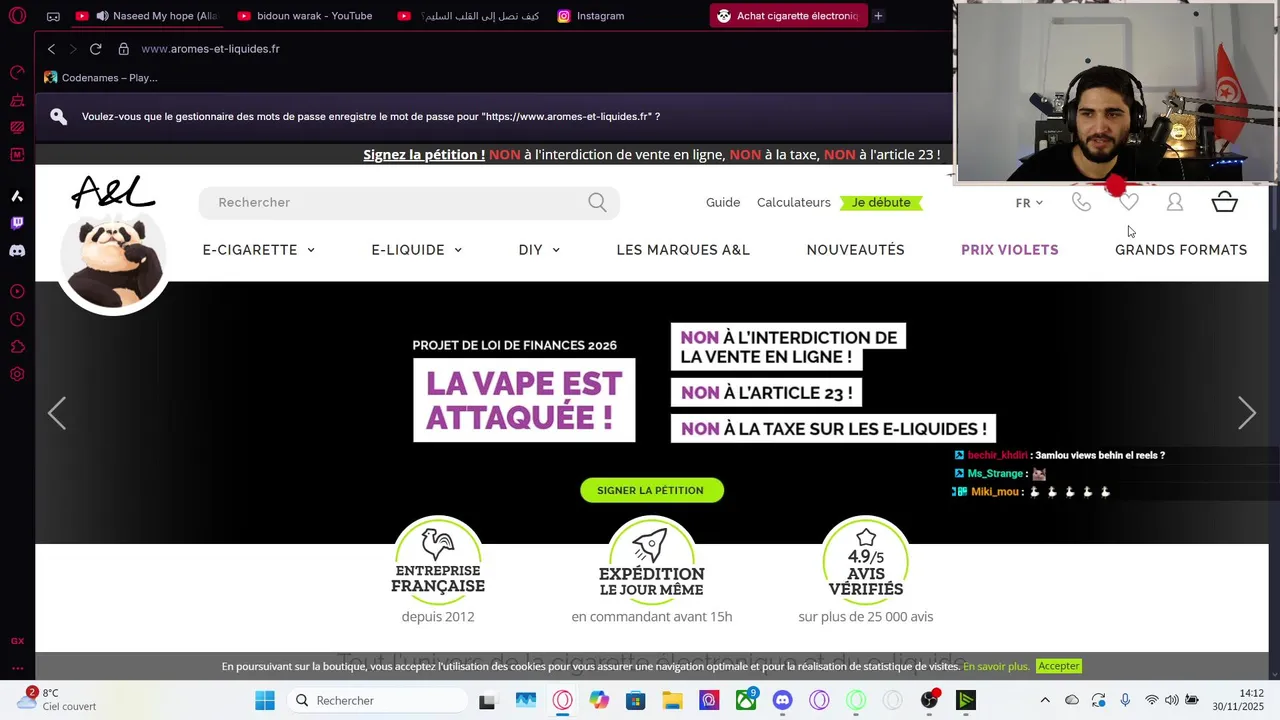Open the Opera GX main menu logo
1280x720 pixels.
point(17,16)
